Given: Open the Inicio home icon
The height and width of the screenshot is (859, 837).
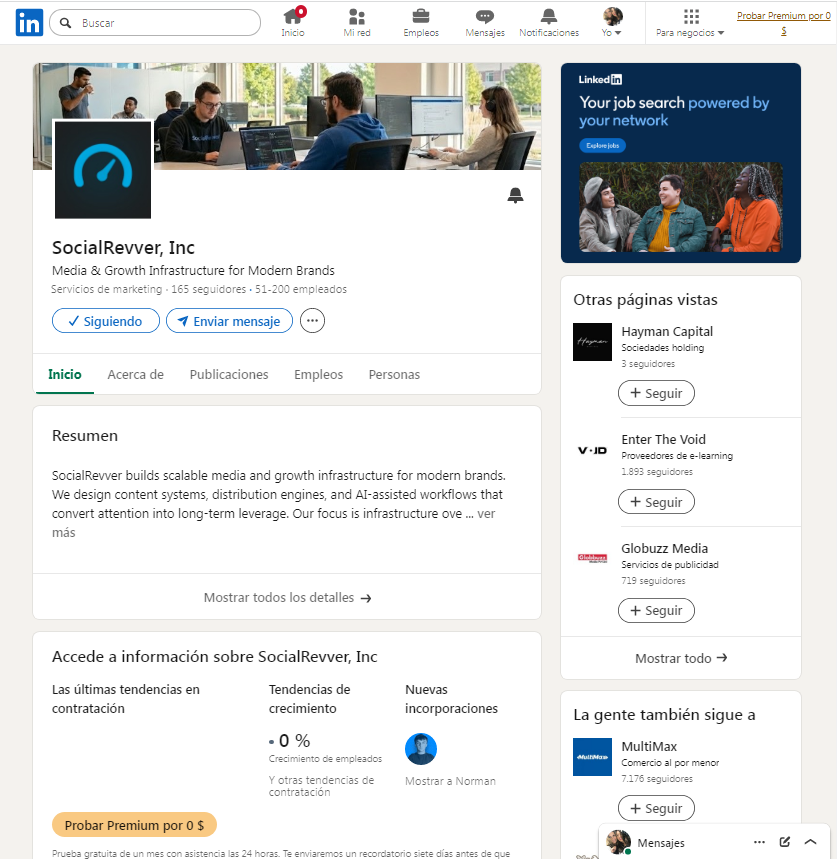Looking at the screenshot, I should pyautogui.click(x=293, y=16).
